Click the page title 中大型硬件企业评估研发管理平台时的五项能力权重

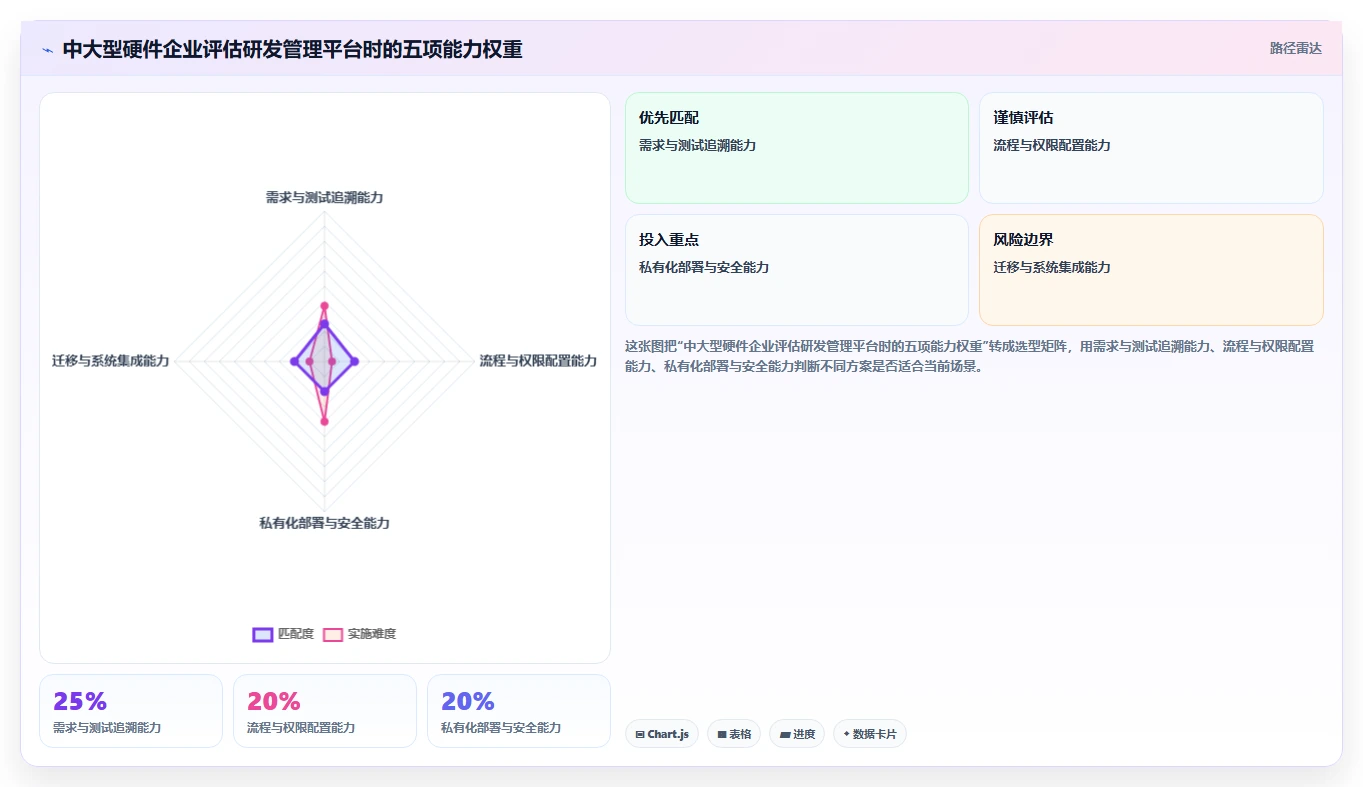pos(292,49)
